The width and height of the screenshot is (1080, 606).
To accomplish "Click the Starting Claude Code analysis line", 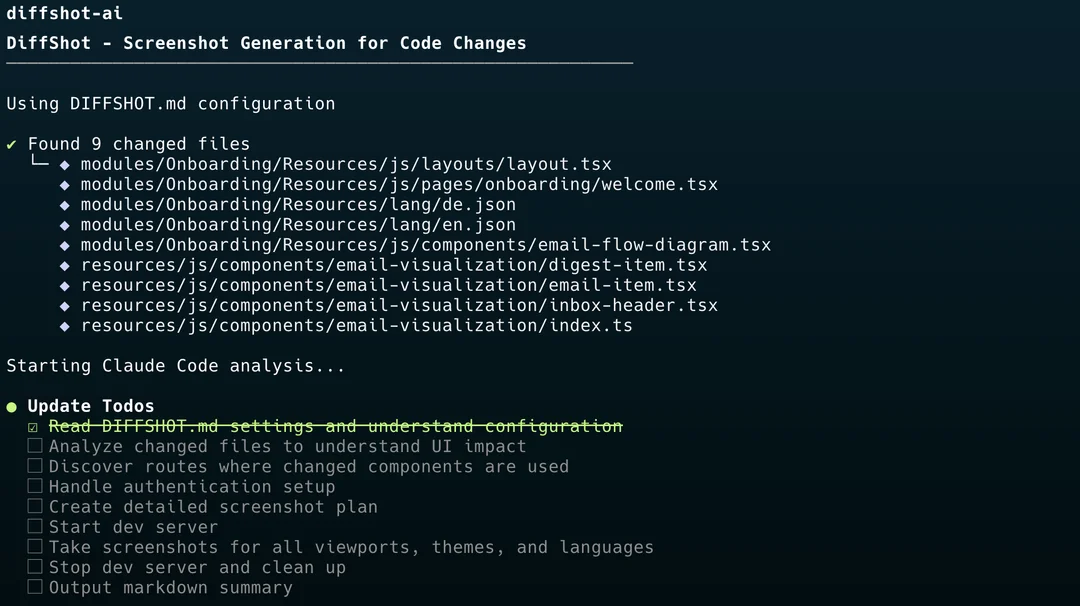I will click(x=176, y=366).
